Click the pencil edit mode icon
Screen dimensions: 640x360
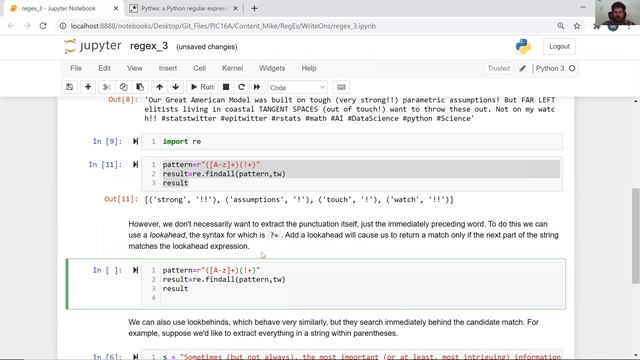point(522,68)
